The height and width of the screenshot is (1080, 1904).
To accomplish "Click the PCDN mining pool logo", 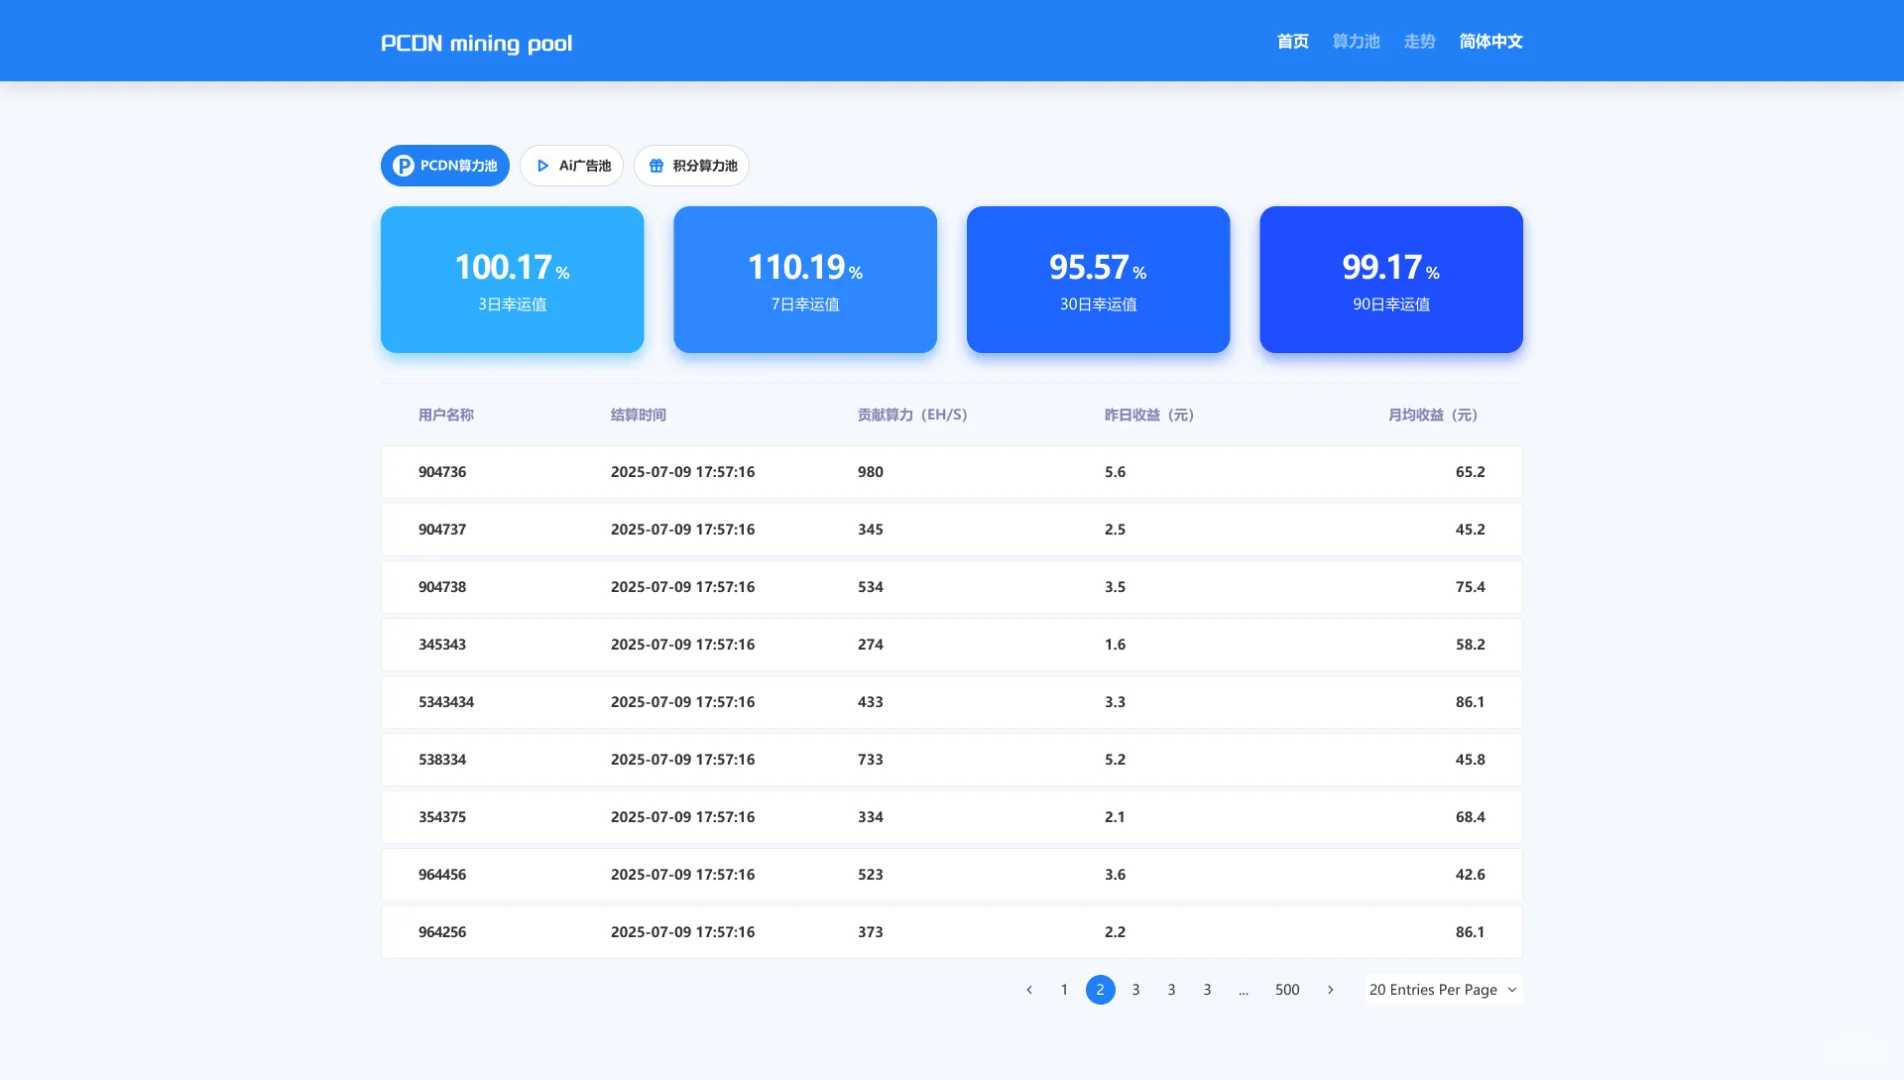I will click(x=476, y=42).
